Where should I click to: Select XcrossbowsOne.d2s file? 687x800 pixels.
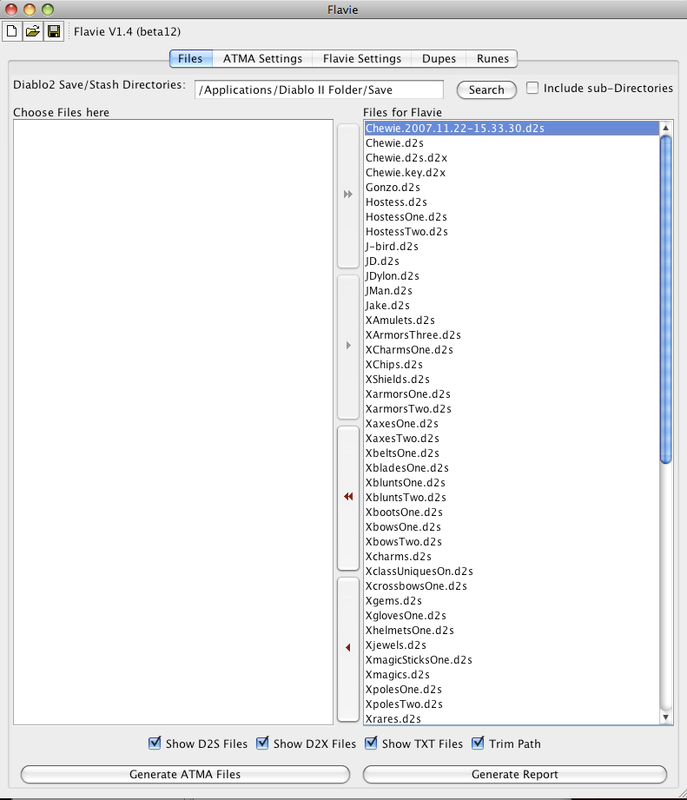point(512,587)
